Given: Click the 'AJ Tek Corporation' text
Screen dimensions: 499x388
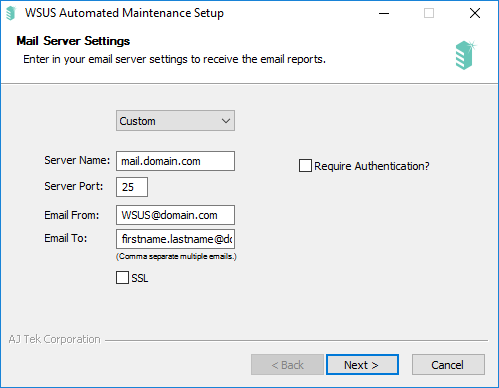Looking at the screenshot, I should [54, 339].
